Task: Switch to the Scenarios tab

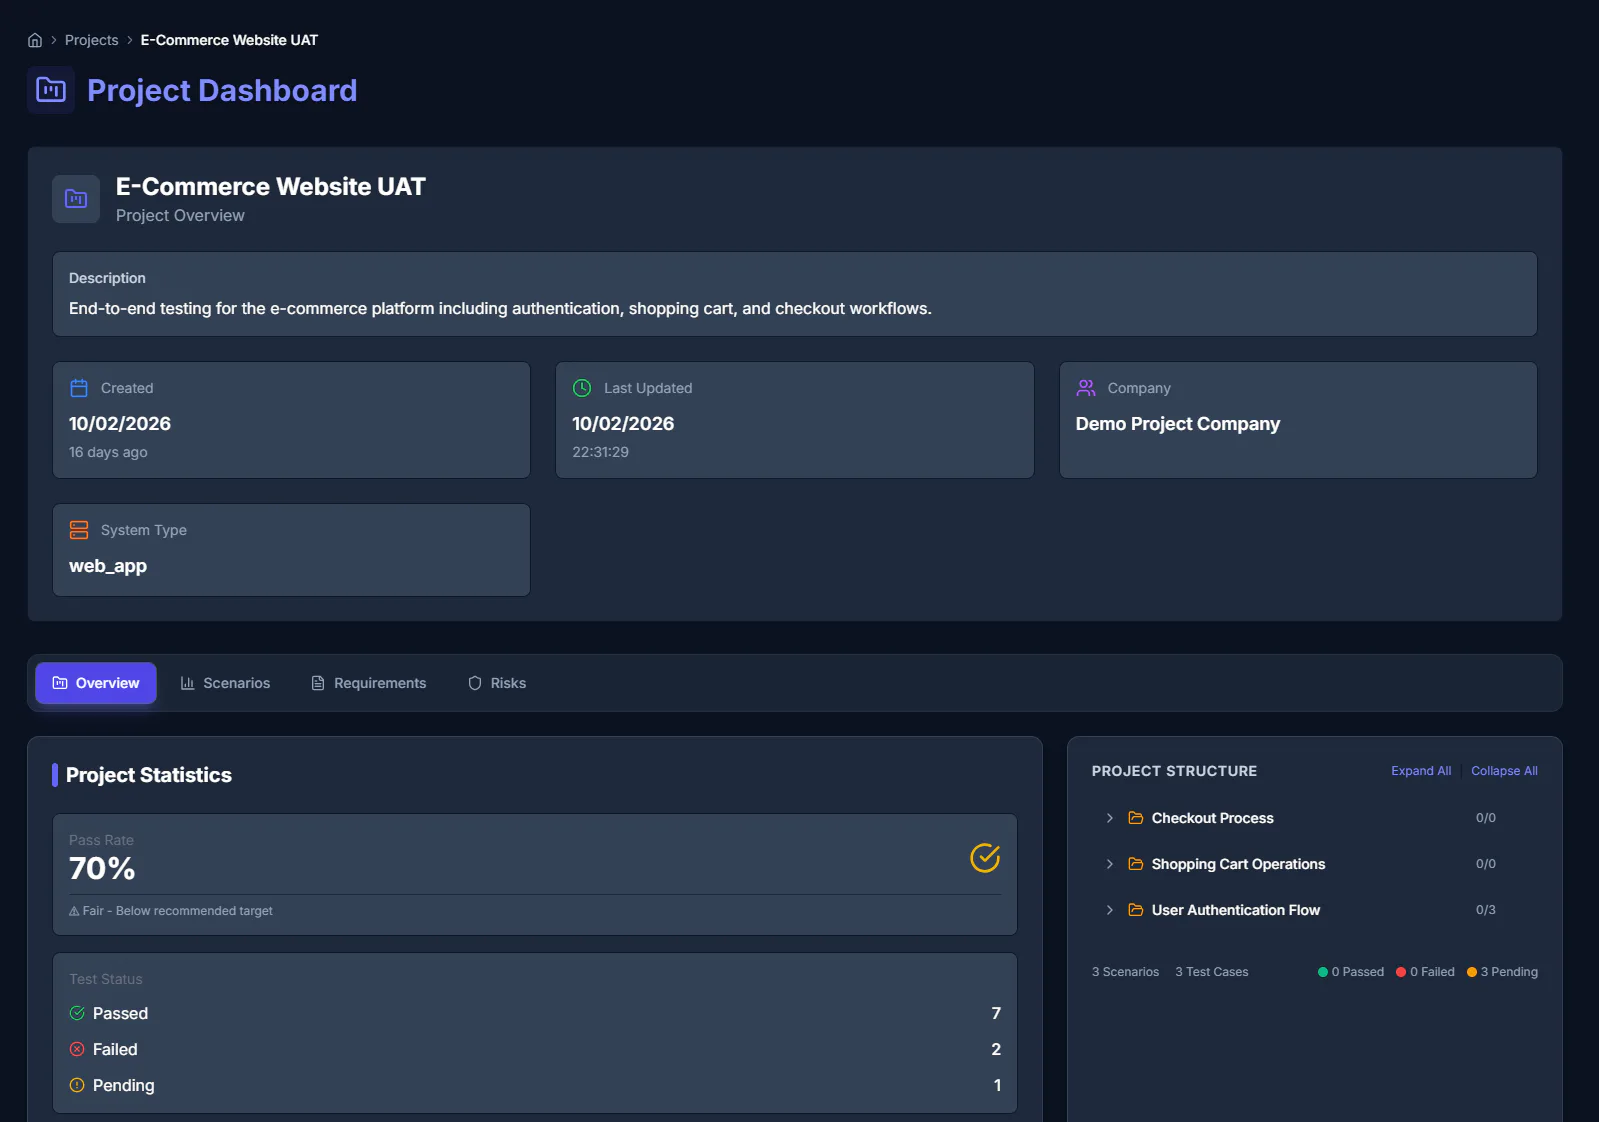Action: point(225,683)
